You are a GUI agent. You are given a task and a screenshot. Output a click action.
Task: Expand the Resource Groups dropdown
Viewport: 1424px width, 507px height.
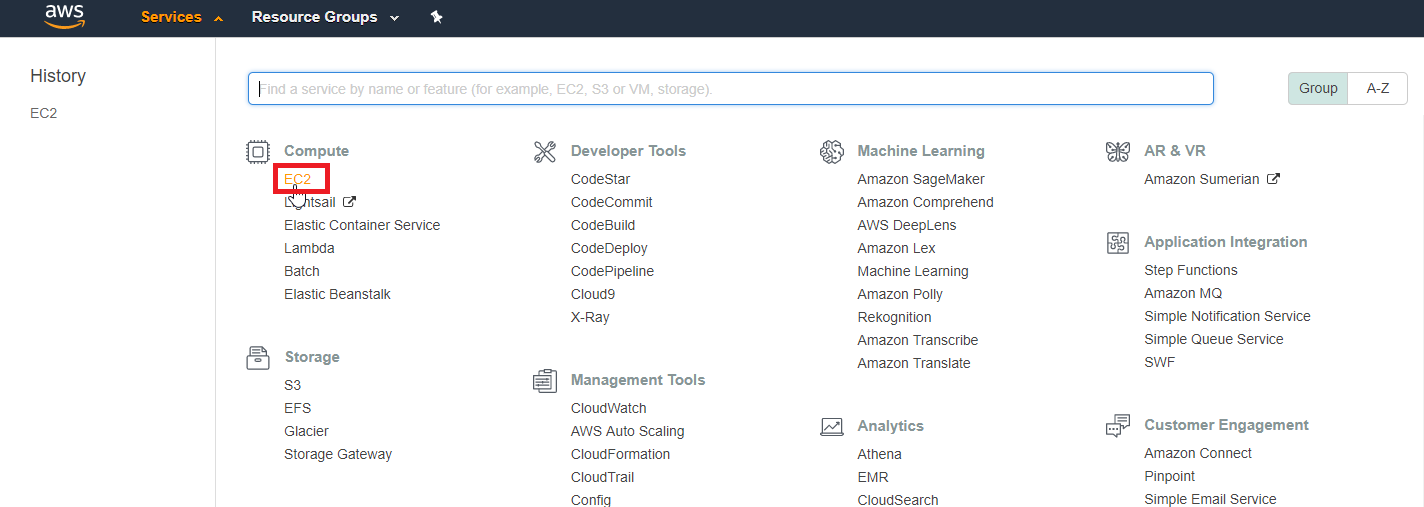click(325, 17)
